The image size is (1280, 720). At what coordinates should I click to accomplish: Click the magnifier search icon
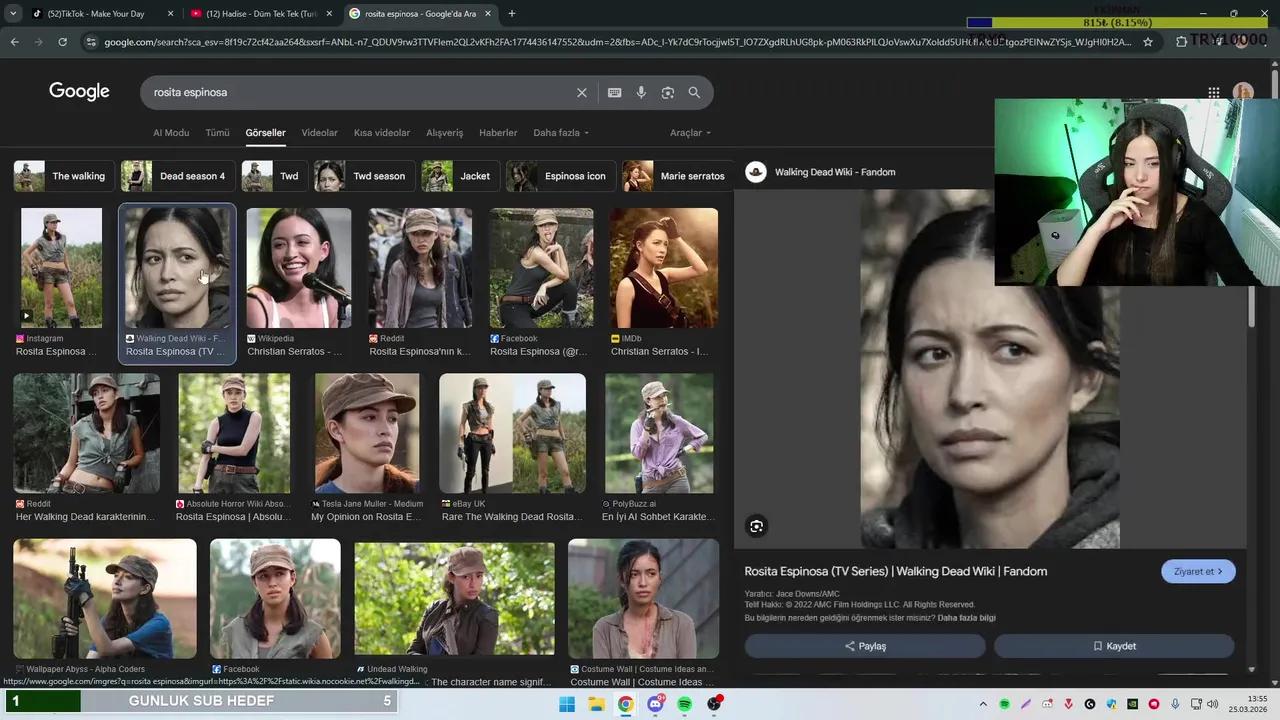tap(694, 92)
